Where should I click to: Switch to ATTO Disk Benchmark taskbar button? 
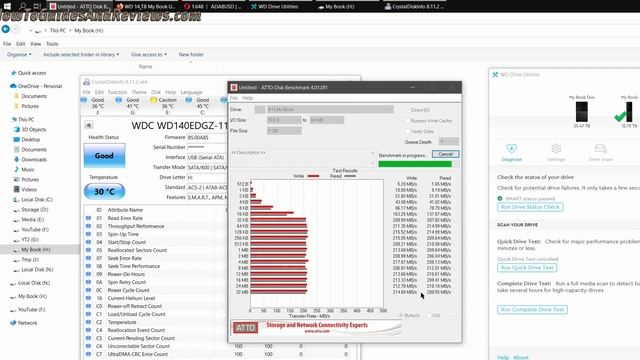(80, 7)
